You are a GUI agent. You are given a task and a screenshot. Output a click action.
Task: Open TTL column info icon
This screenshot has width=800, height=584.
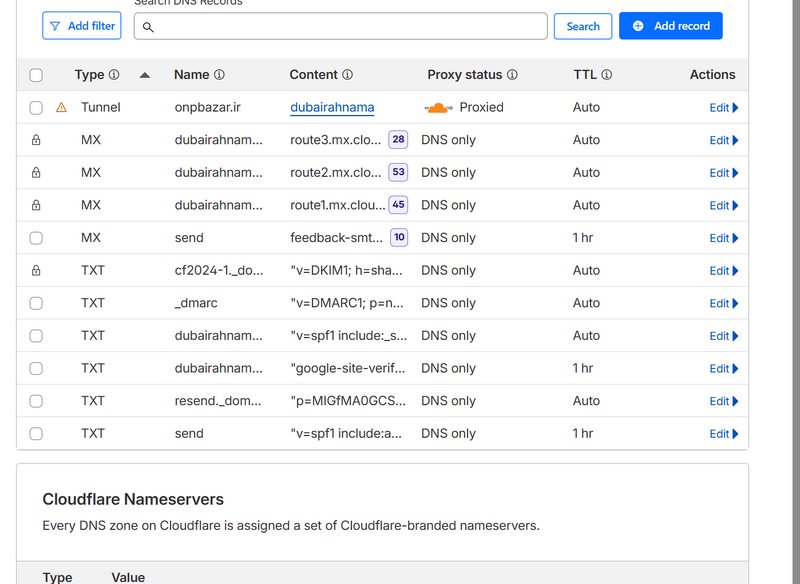pyautogui.click(x=607, y=74)
